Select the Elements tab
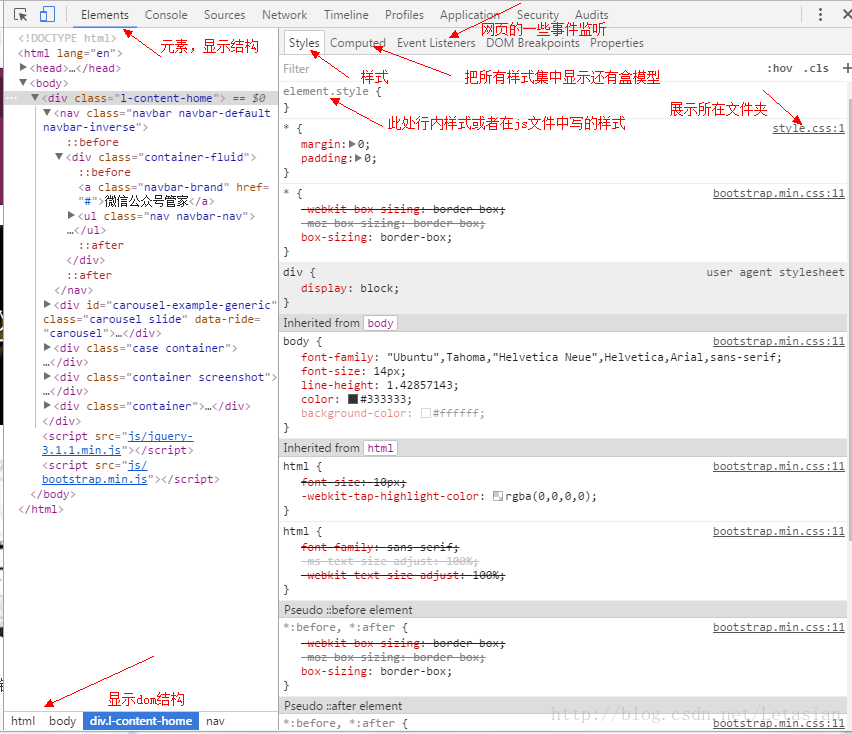 click(105, 15)
